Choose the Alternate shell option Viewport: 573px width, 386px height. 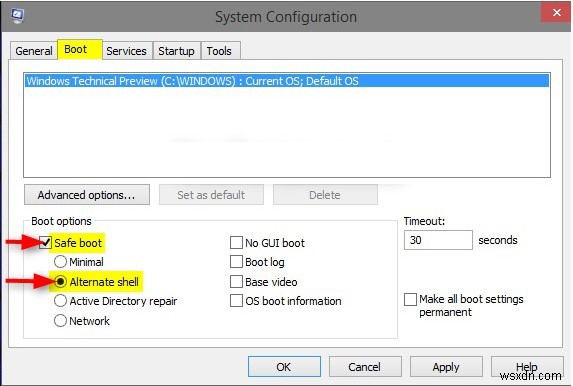(x=60, y=281)
